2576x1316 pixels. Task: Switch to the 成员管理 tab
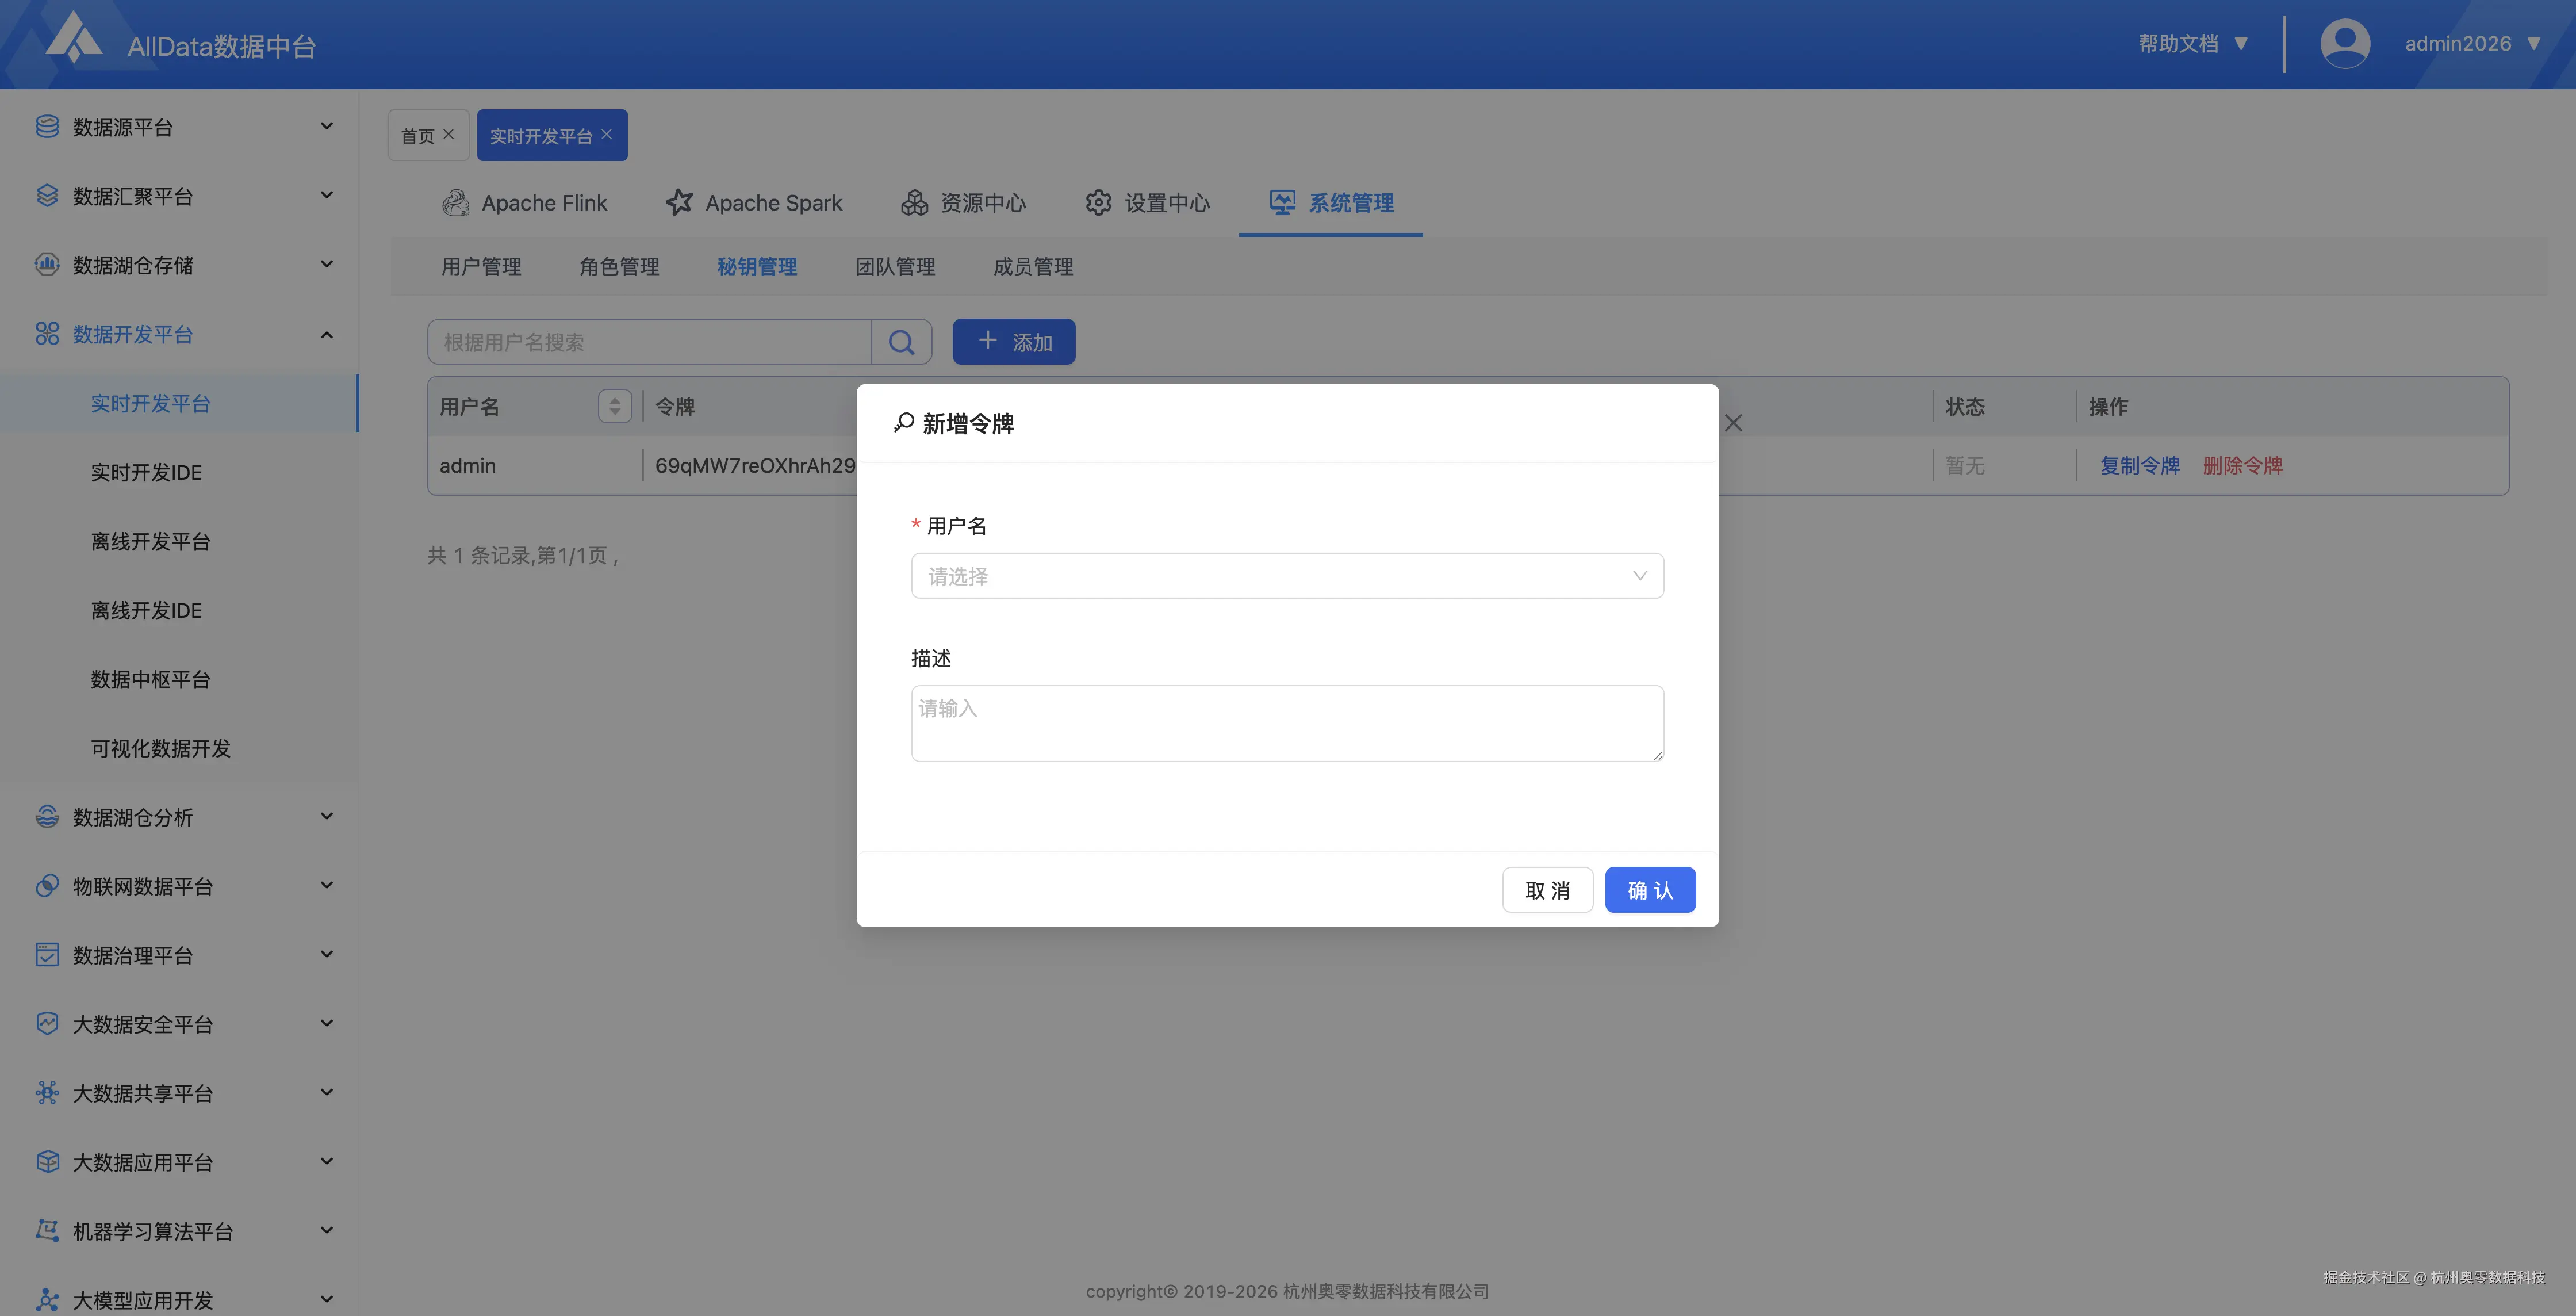pyautogui.click(x=1033, y=266)
